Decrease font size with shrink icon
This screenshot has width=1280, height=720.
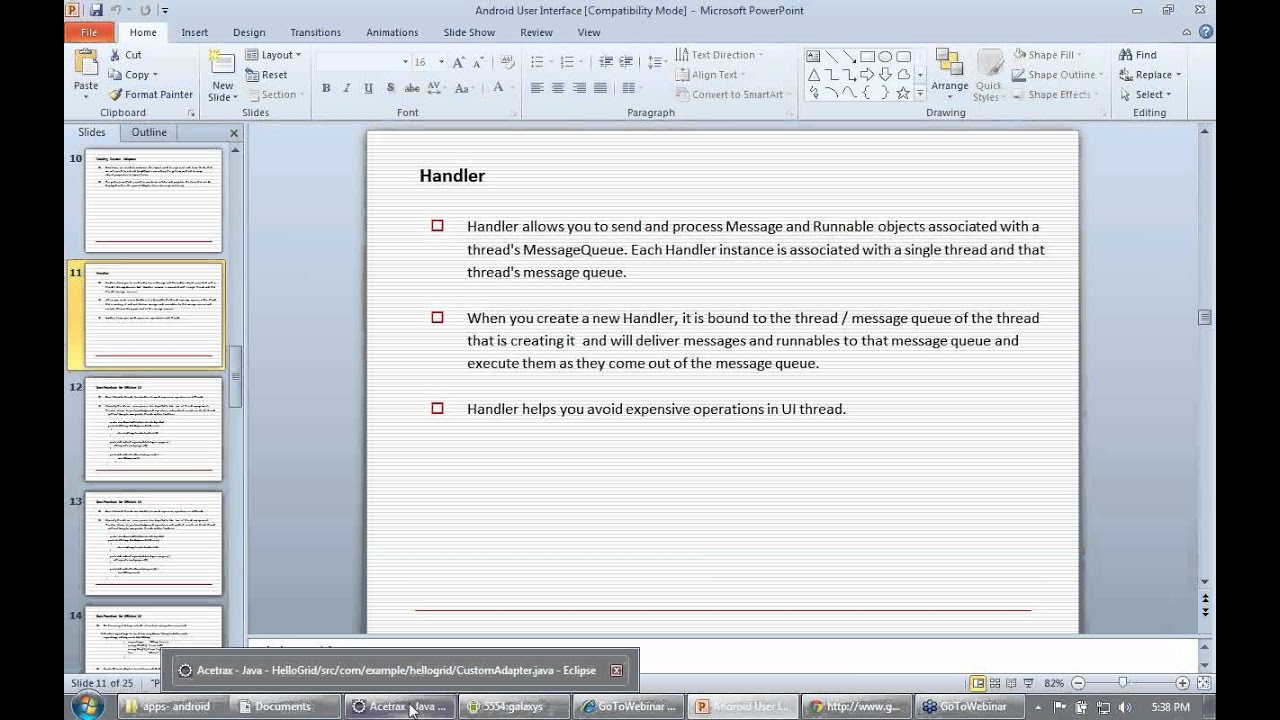pyautogui.click(x=479, y=62)
